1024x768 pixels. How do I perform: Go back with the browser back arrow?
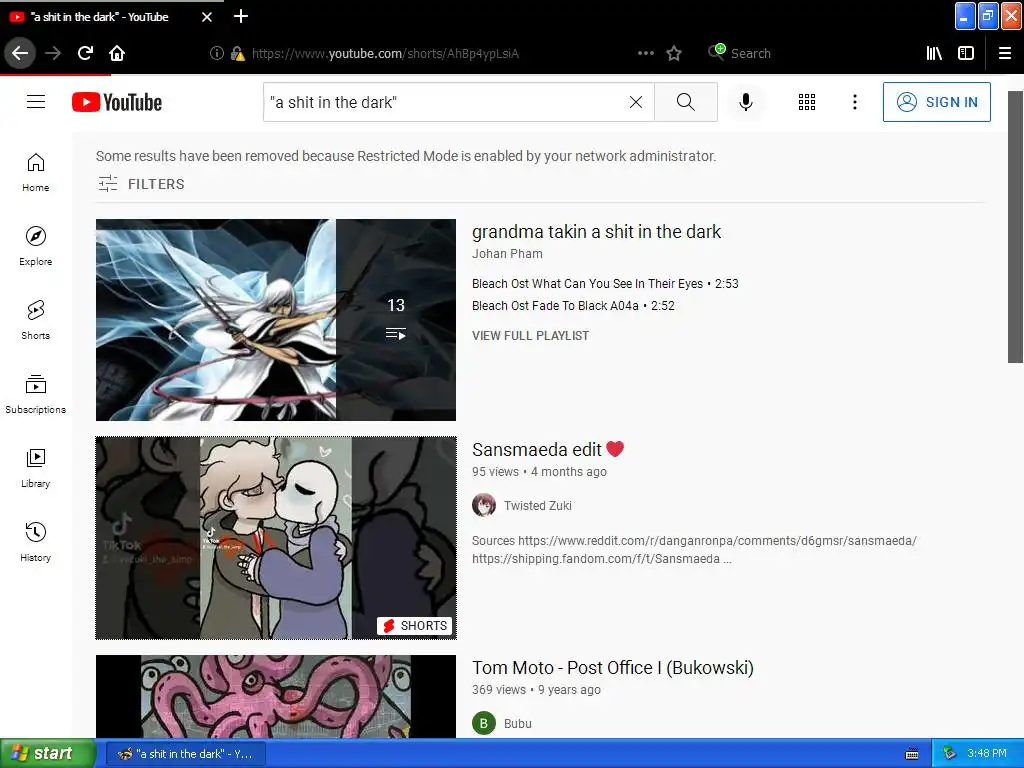tap(20, 54)
